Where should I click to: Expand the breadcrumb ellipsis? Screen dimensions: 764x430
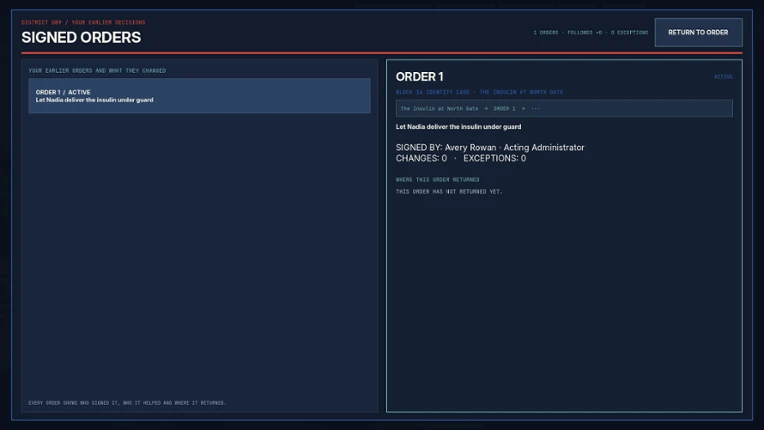535,109
